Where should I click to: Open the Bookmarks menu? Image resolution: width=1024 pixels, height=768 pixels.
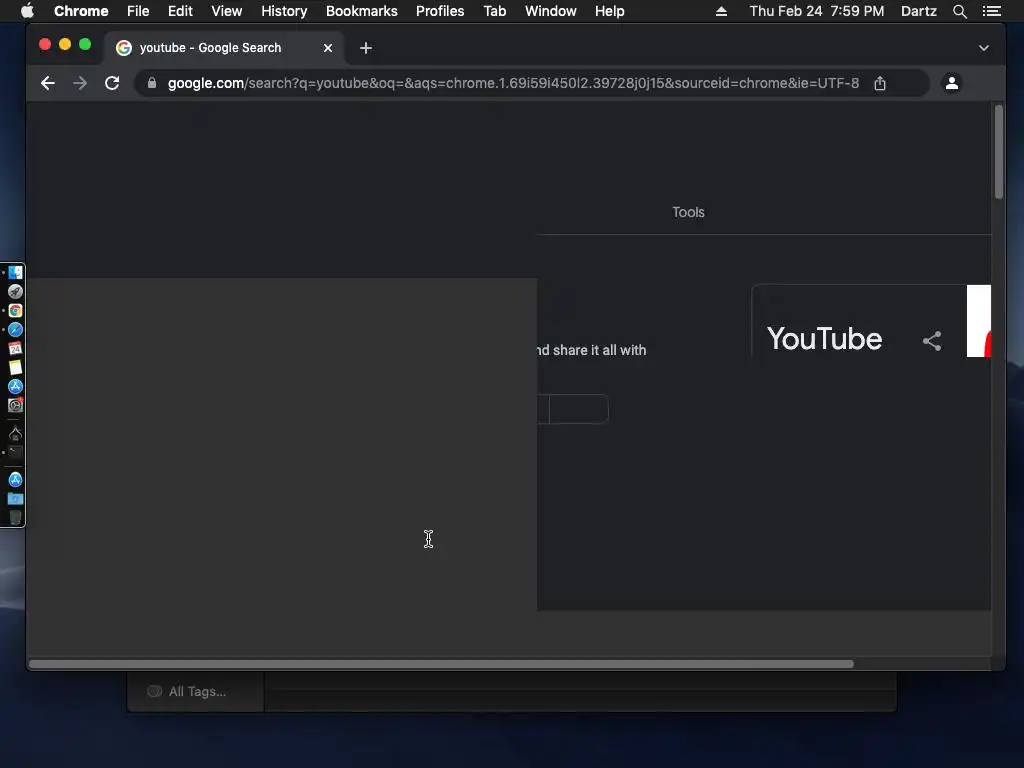(x=362, y=11)
